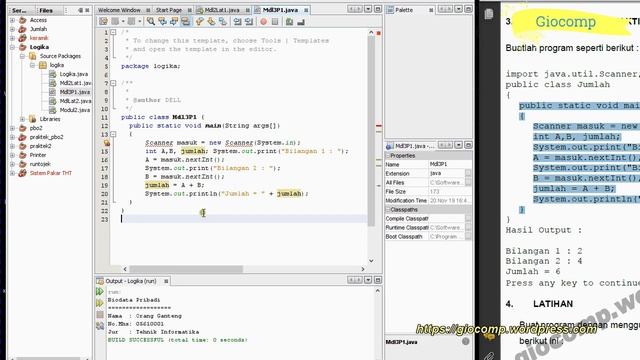Image resolution: width=640 pixels, height=360 pixels.
Task: Expand the Jumlah project node
Action: pyautogui.click(x=13, y=29)
